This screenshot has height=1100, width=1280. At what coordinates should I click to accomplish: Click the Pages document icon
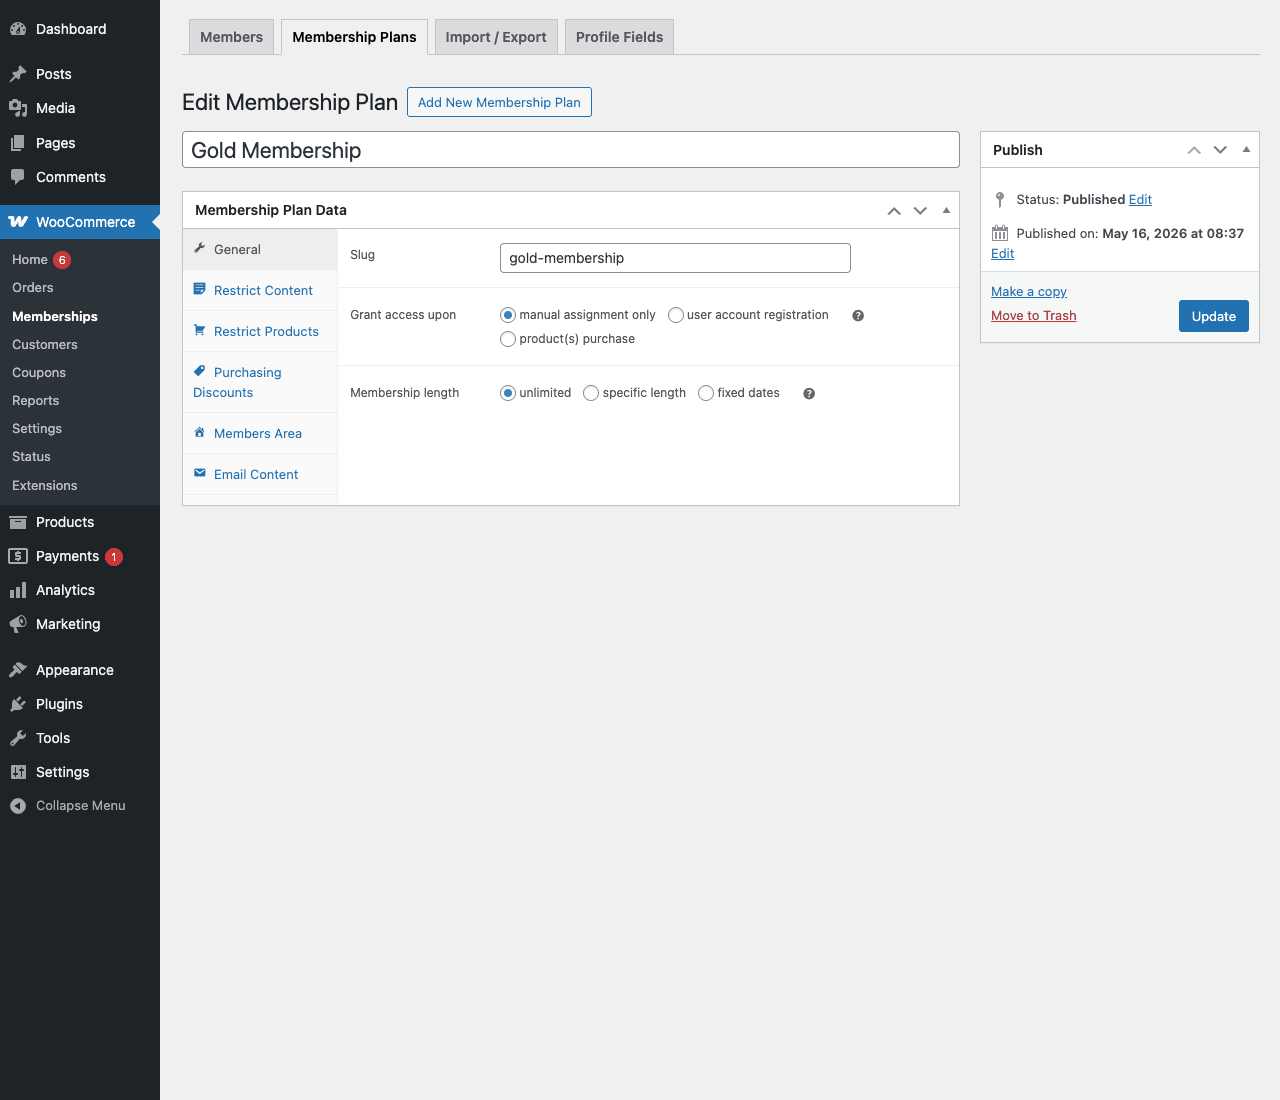pyautogui.click(x=18, y=143)
